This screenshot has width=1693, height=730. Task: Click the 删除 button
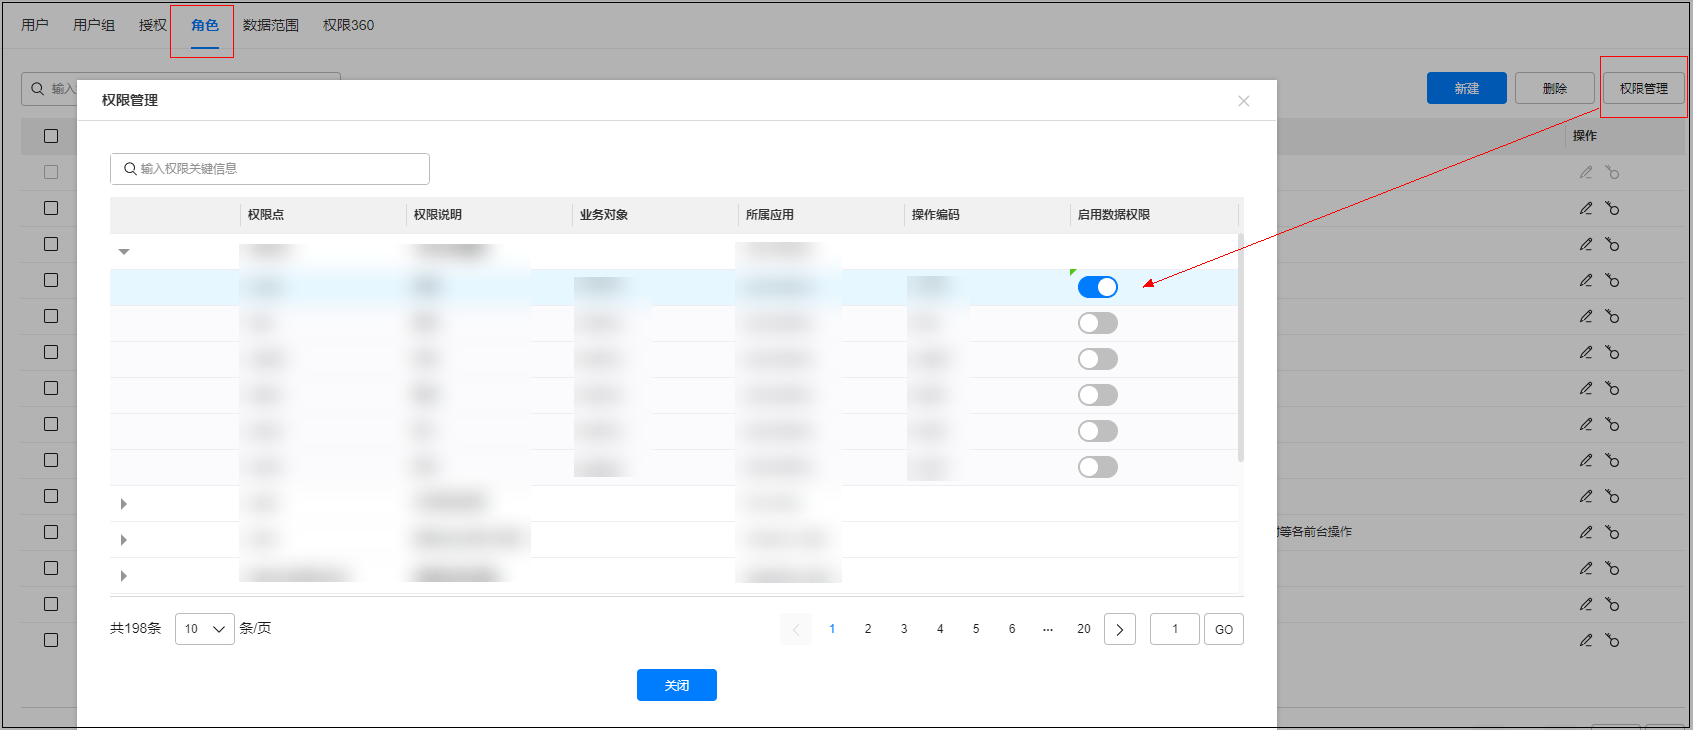tap(1555, 88)
